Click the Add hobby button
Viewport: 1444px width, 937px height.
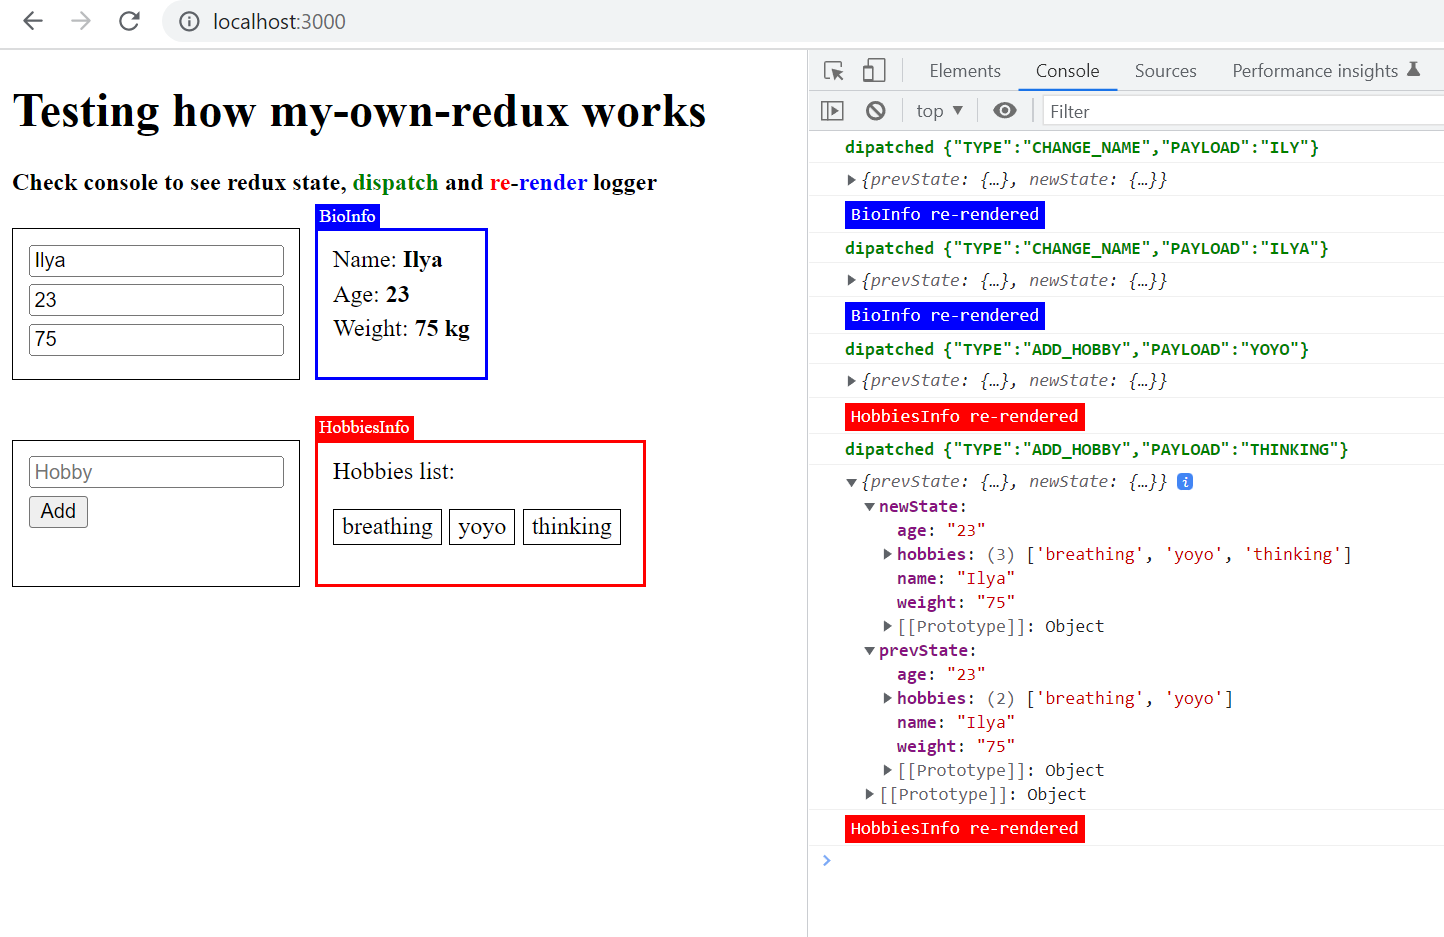pyautogui.click(x=58, y=512)
